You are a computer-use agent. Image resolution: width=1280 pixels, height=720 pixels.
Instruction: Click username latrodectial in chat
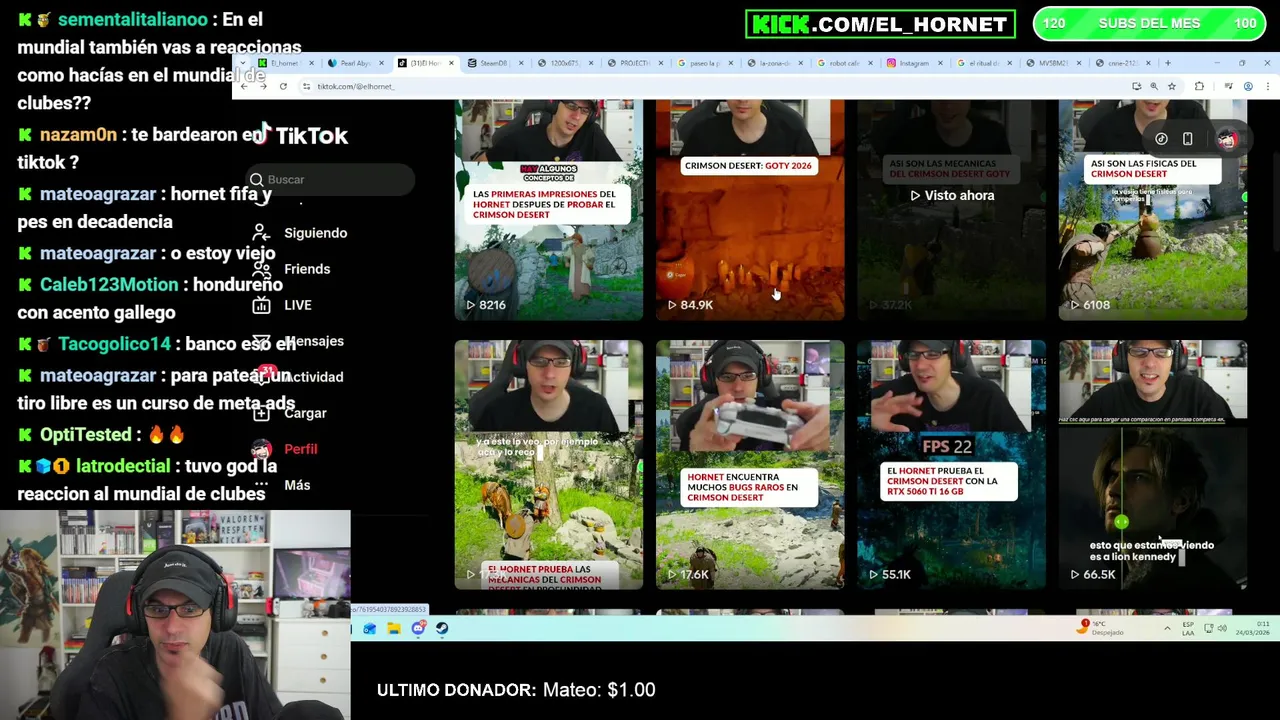[125, 467]
